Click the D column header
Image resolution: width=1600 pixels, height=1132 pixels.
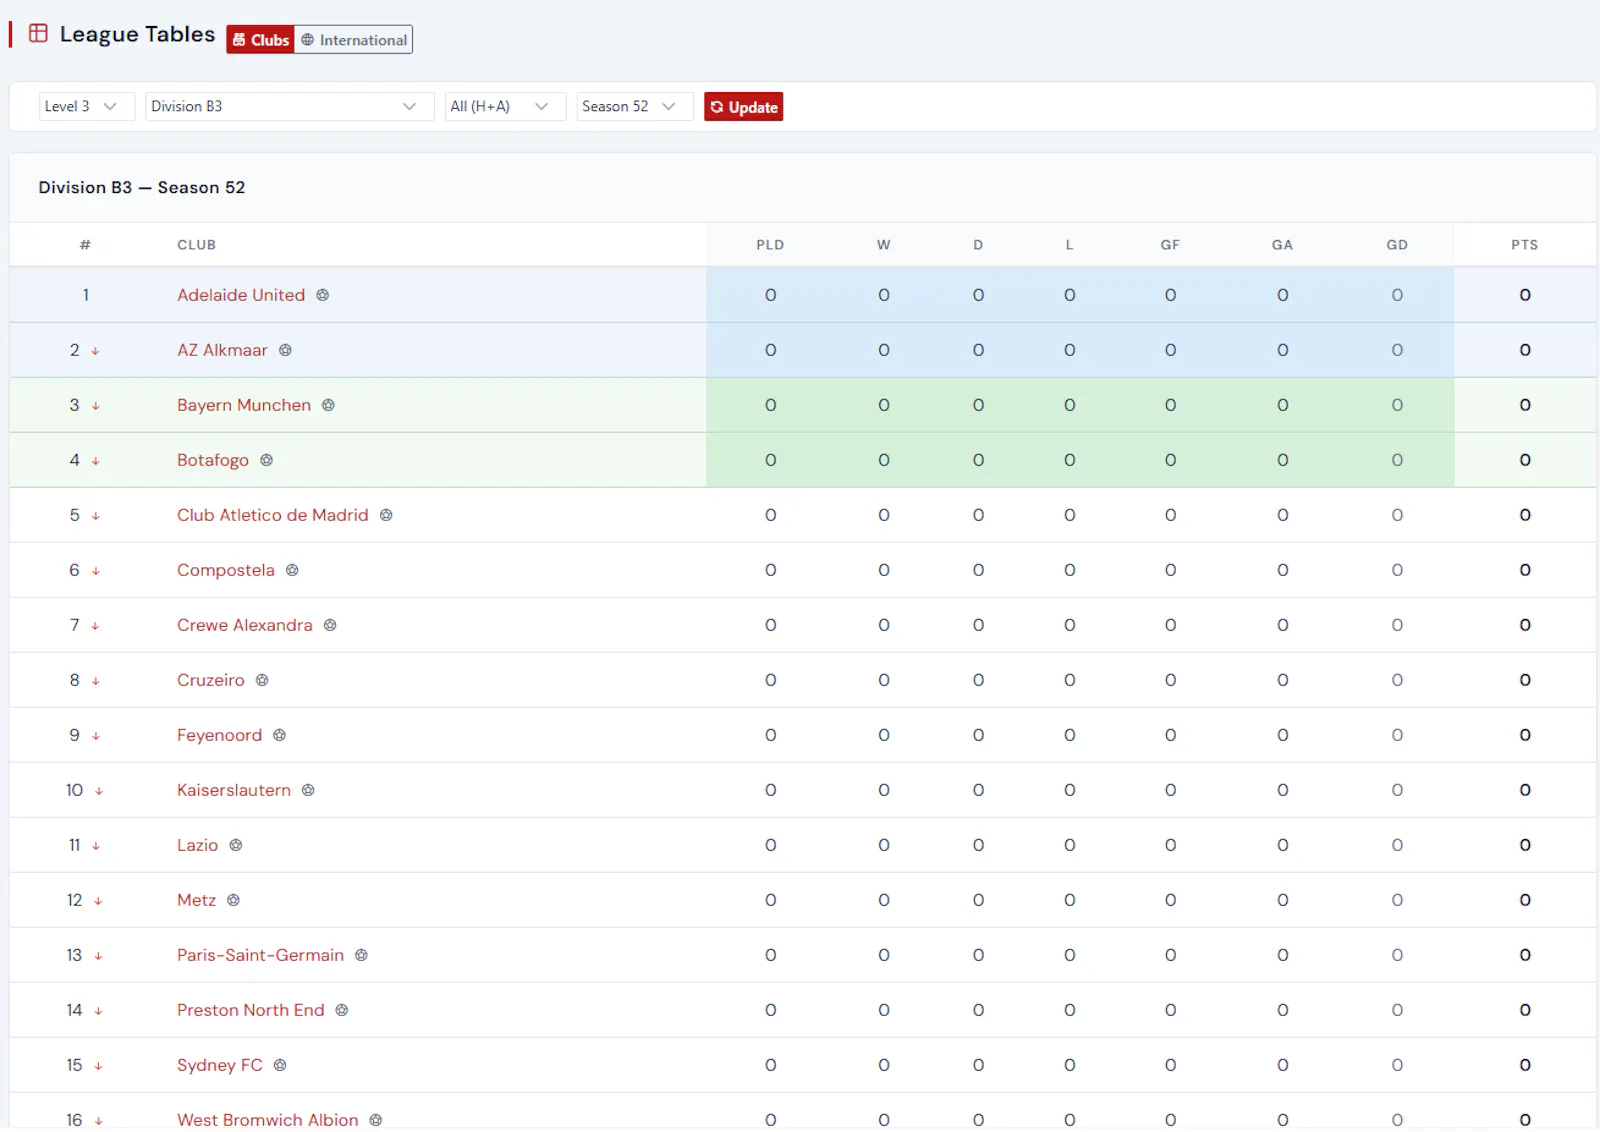pyautogui.click(x=978, y=245)
